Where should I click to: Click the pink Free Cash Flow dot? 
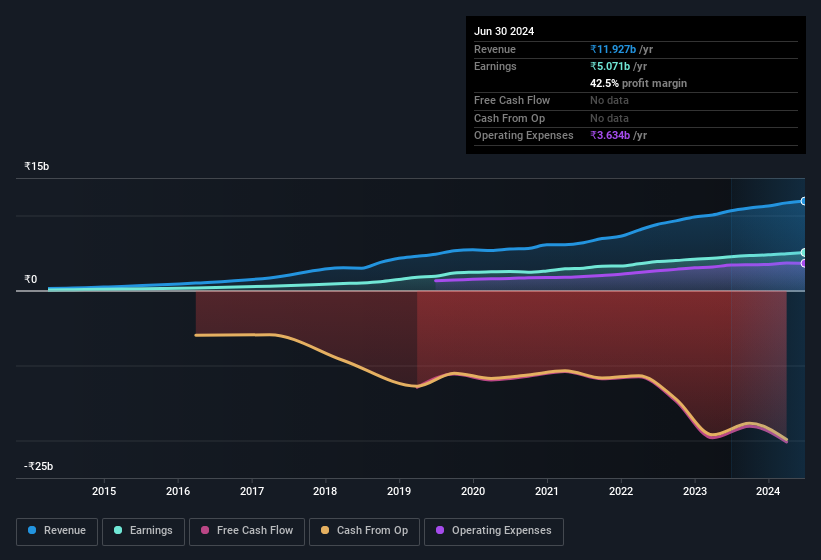[x=205, y=530]
